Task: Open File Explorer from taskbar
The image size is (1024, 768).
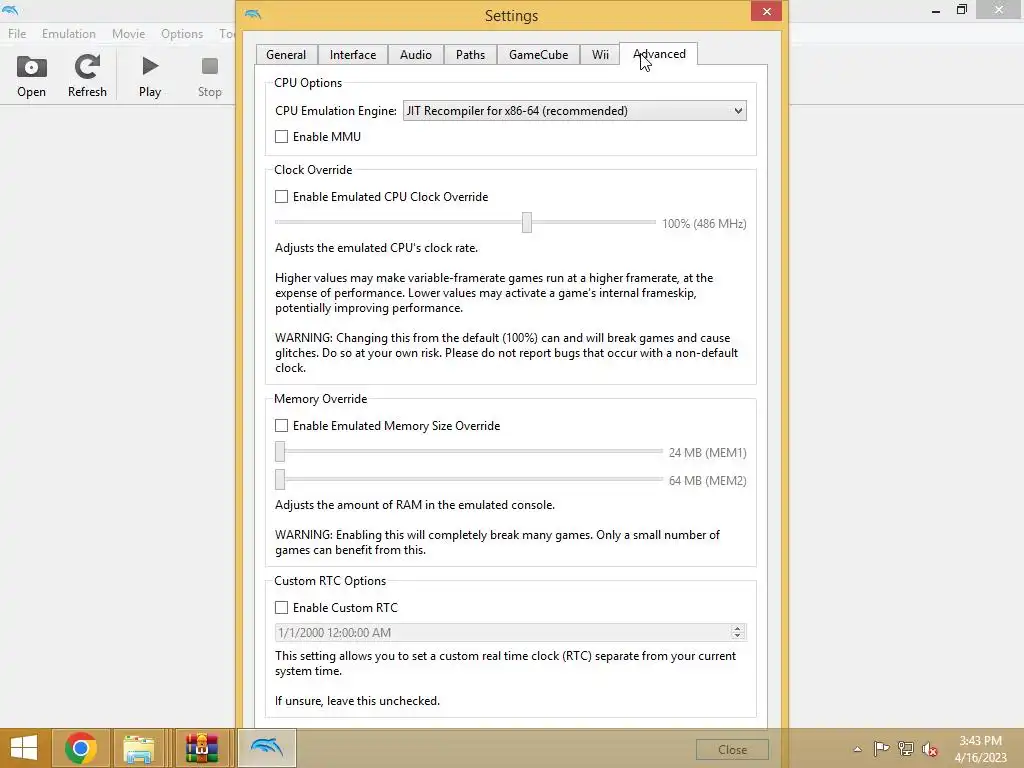Action: (138, 748)
